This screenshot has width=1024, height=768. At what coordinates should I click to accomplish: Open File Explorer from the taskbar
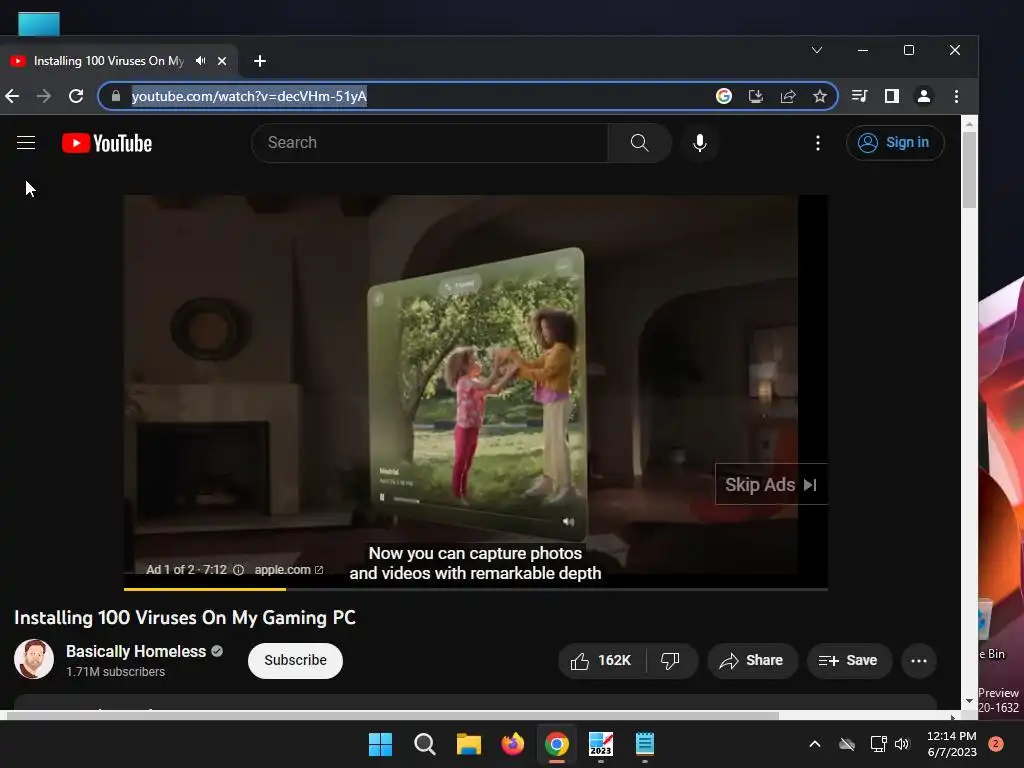point(468,744)
